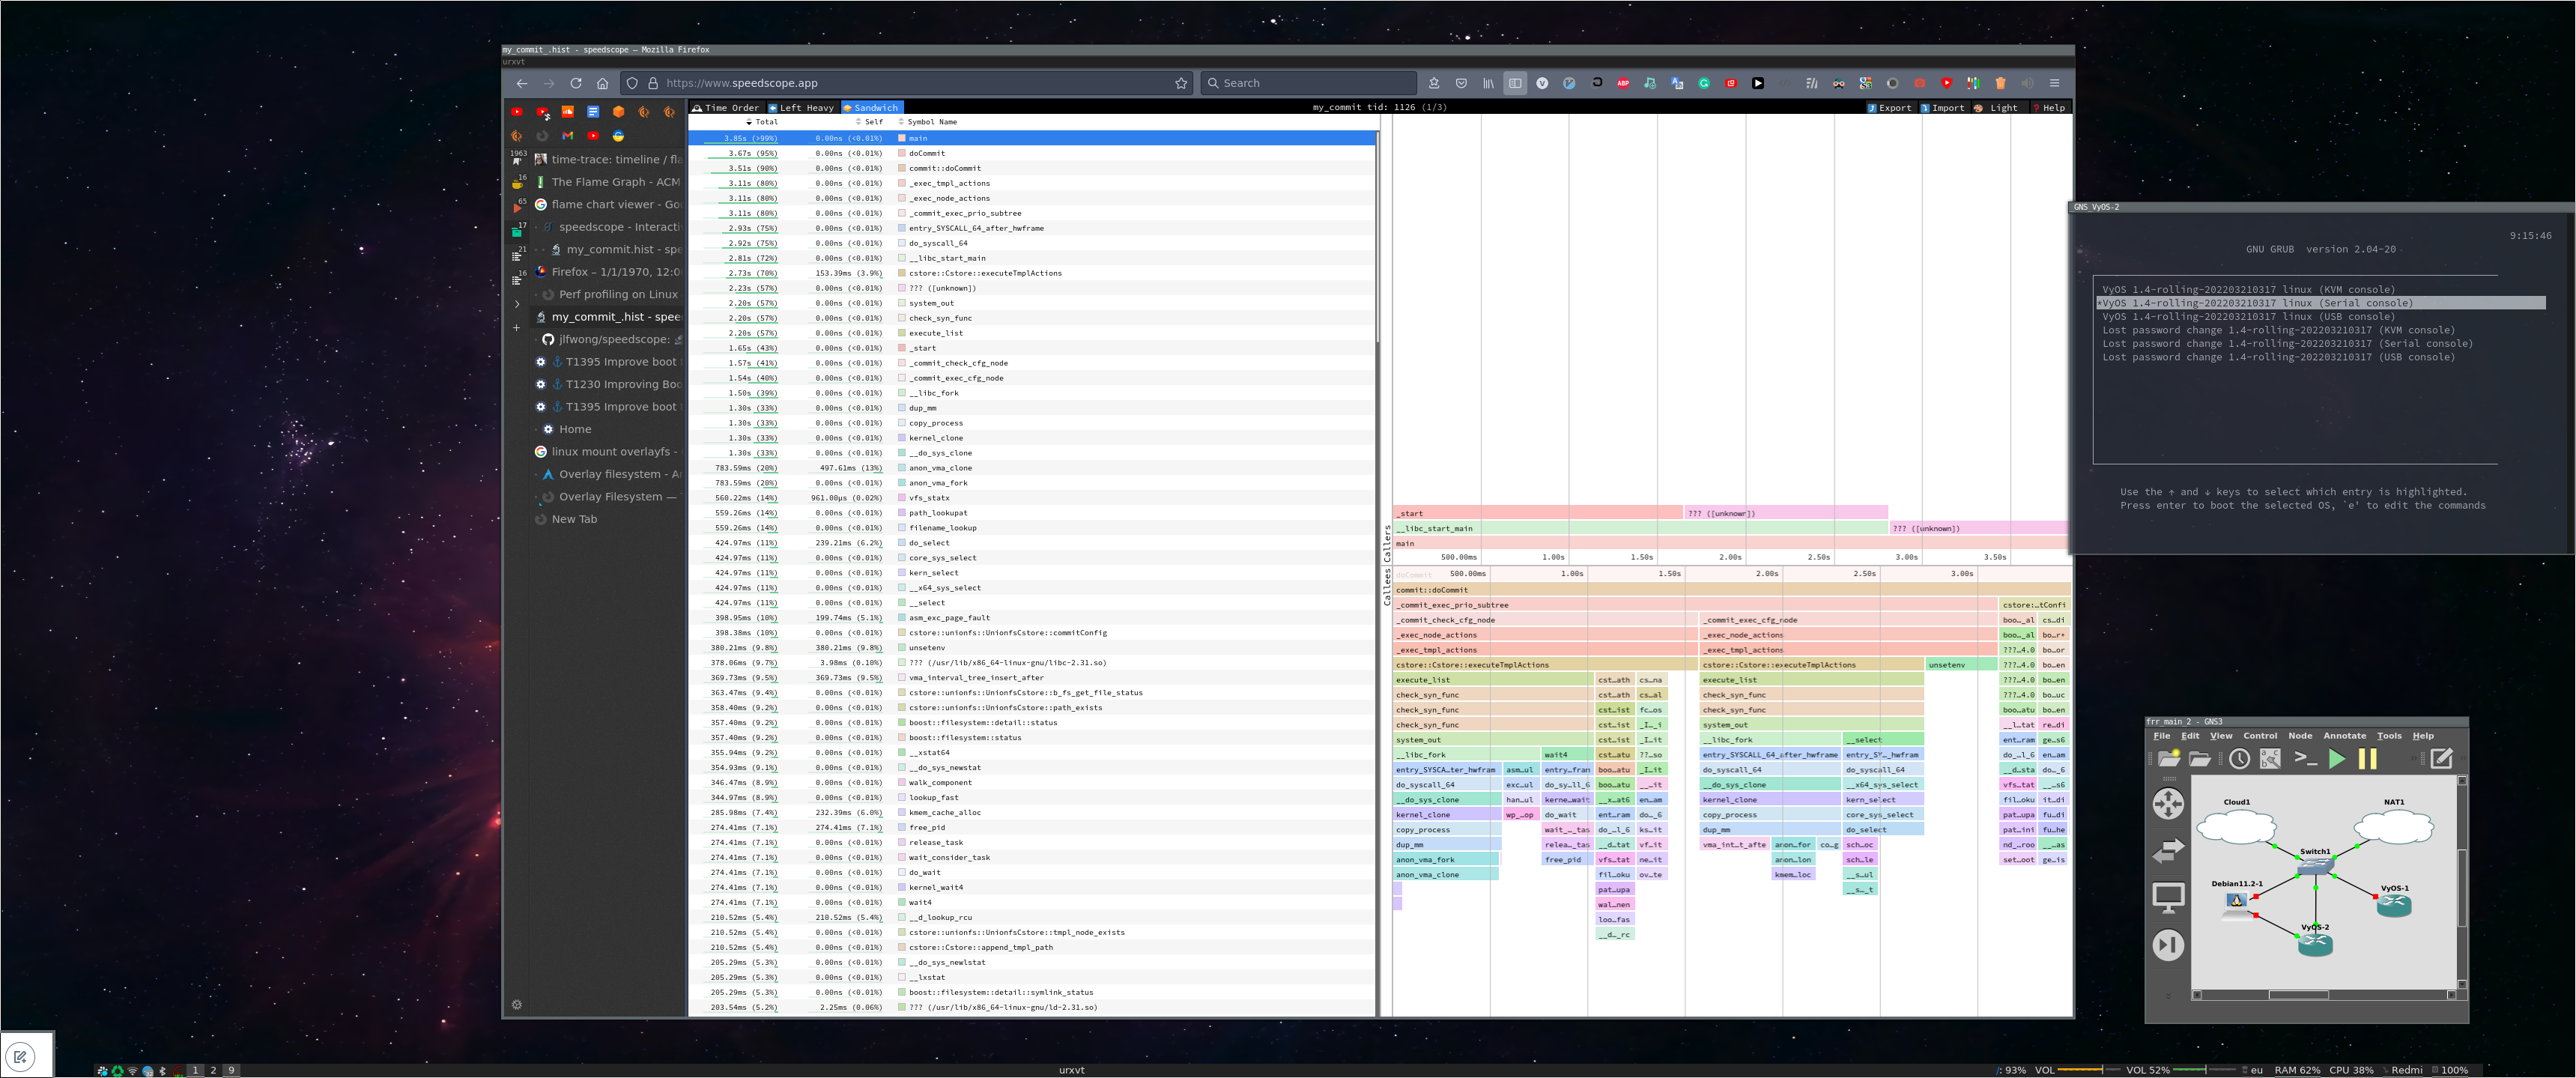The width and height of the screenshot is (2576, 1078).
Task: Click Import button in speedscope
Action: 1942,108
